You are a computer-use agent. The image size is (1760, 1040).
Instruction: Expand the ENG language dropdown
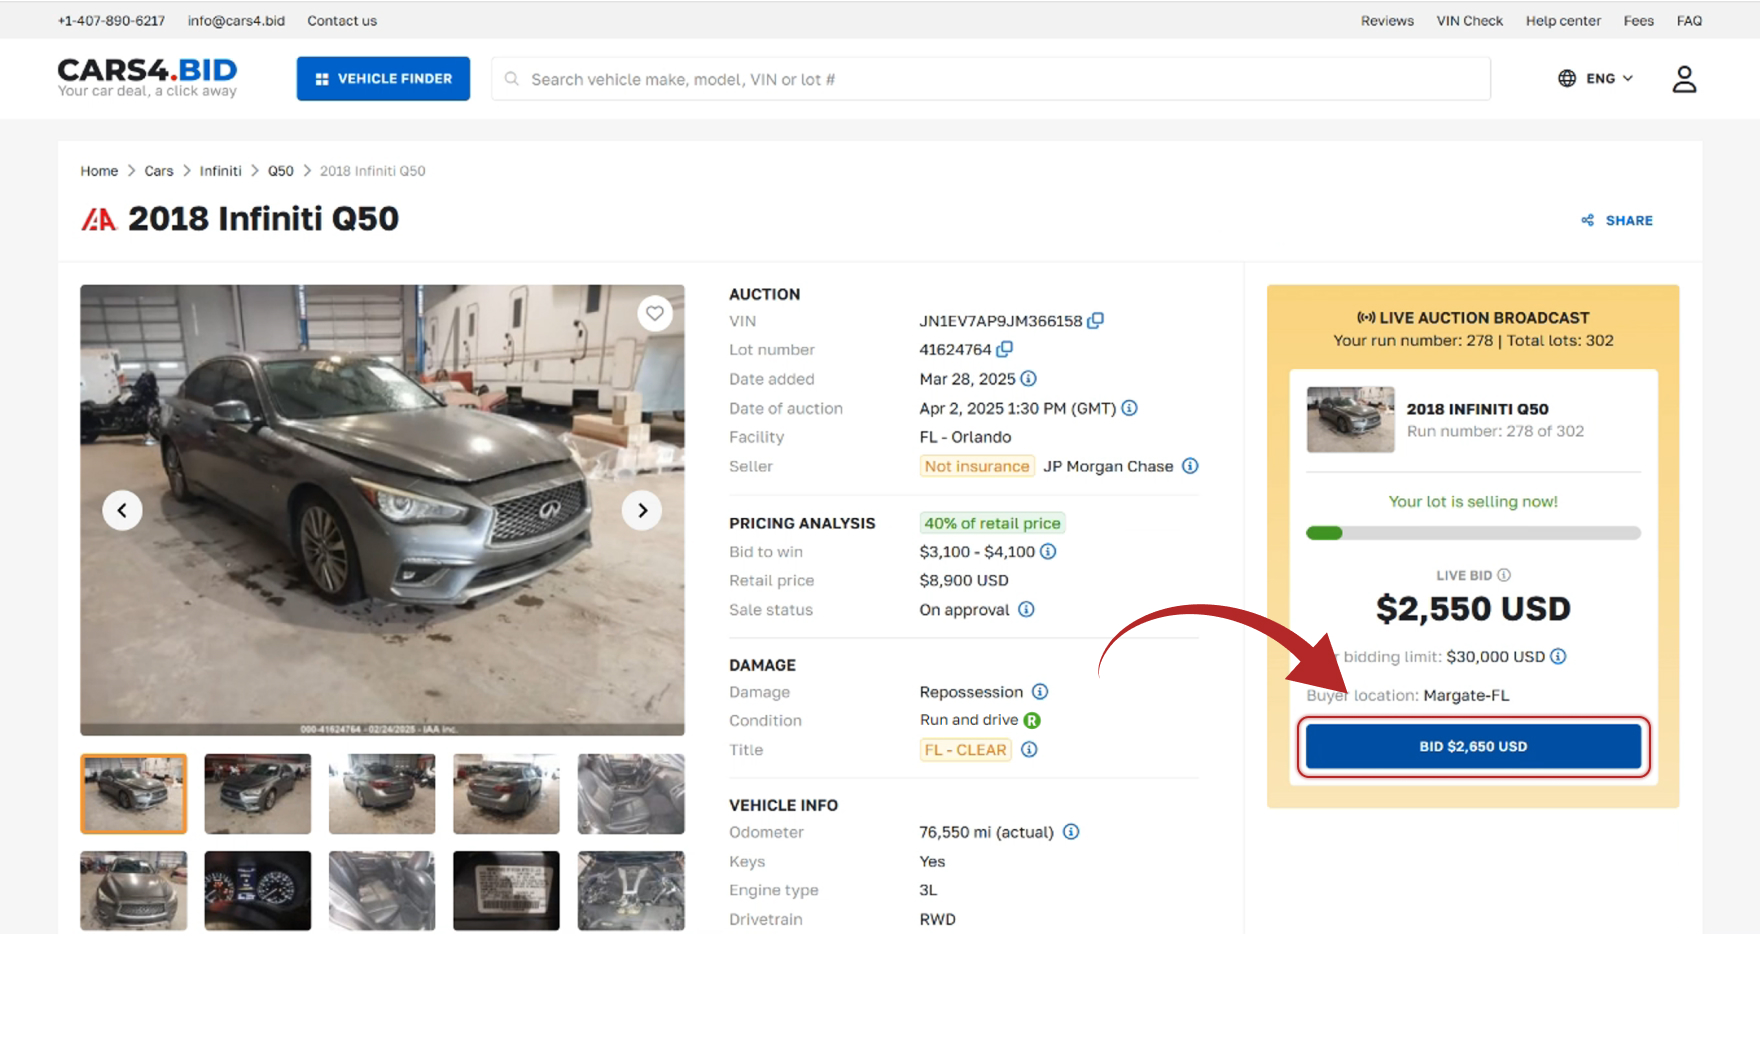tap(1609, 78)
